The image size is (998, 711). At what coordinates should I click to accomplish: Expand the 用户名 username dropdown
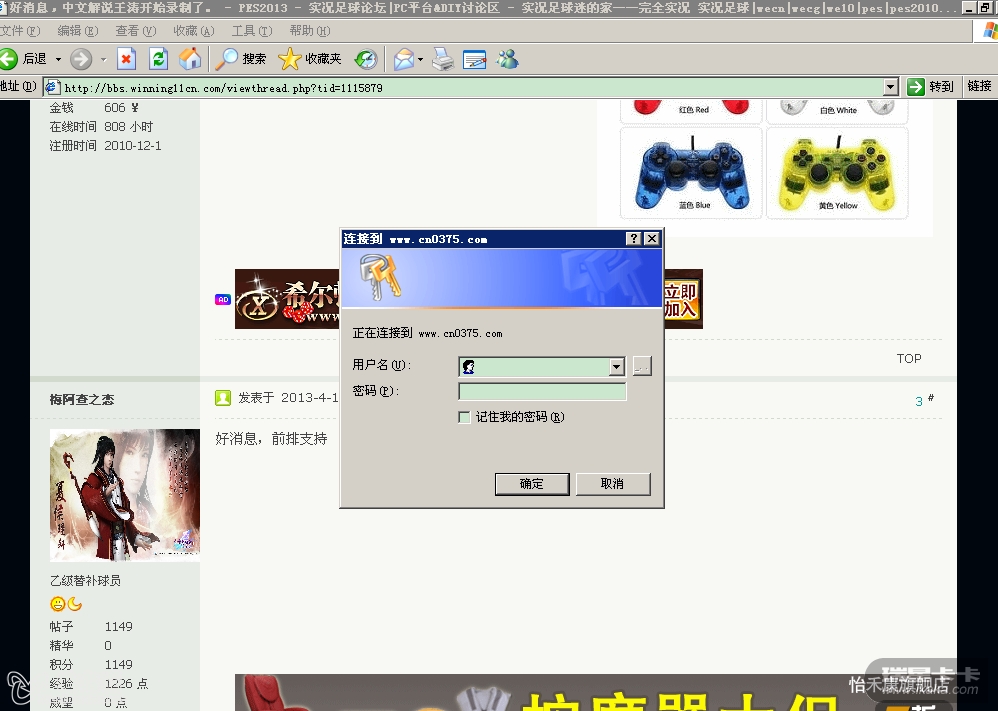[616, 367]
